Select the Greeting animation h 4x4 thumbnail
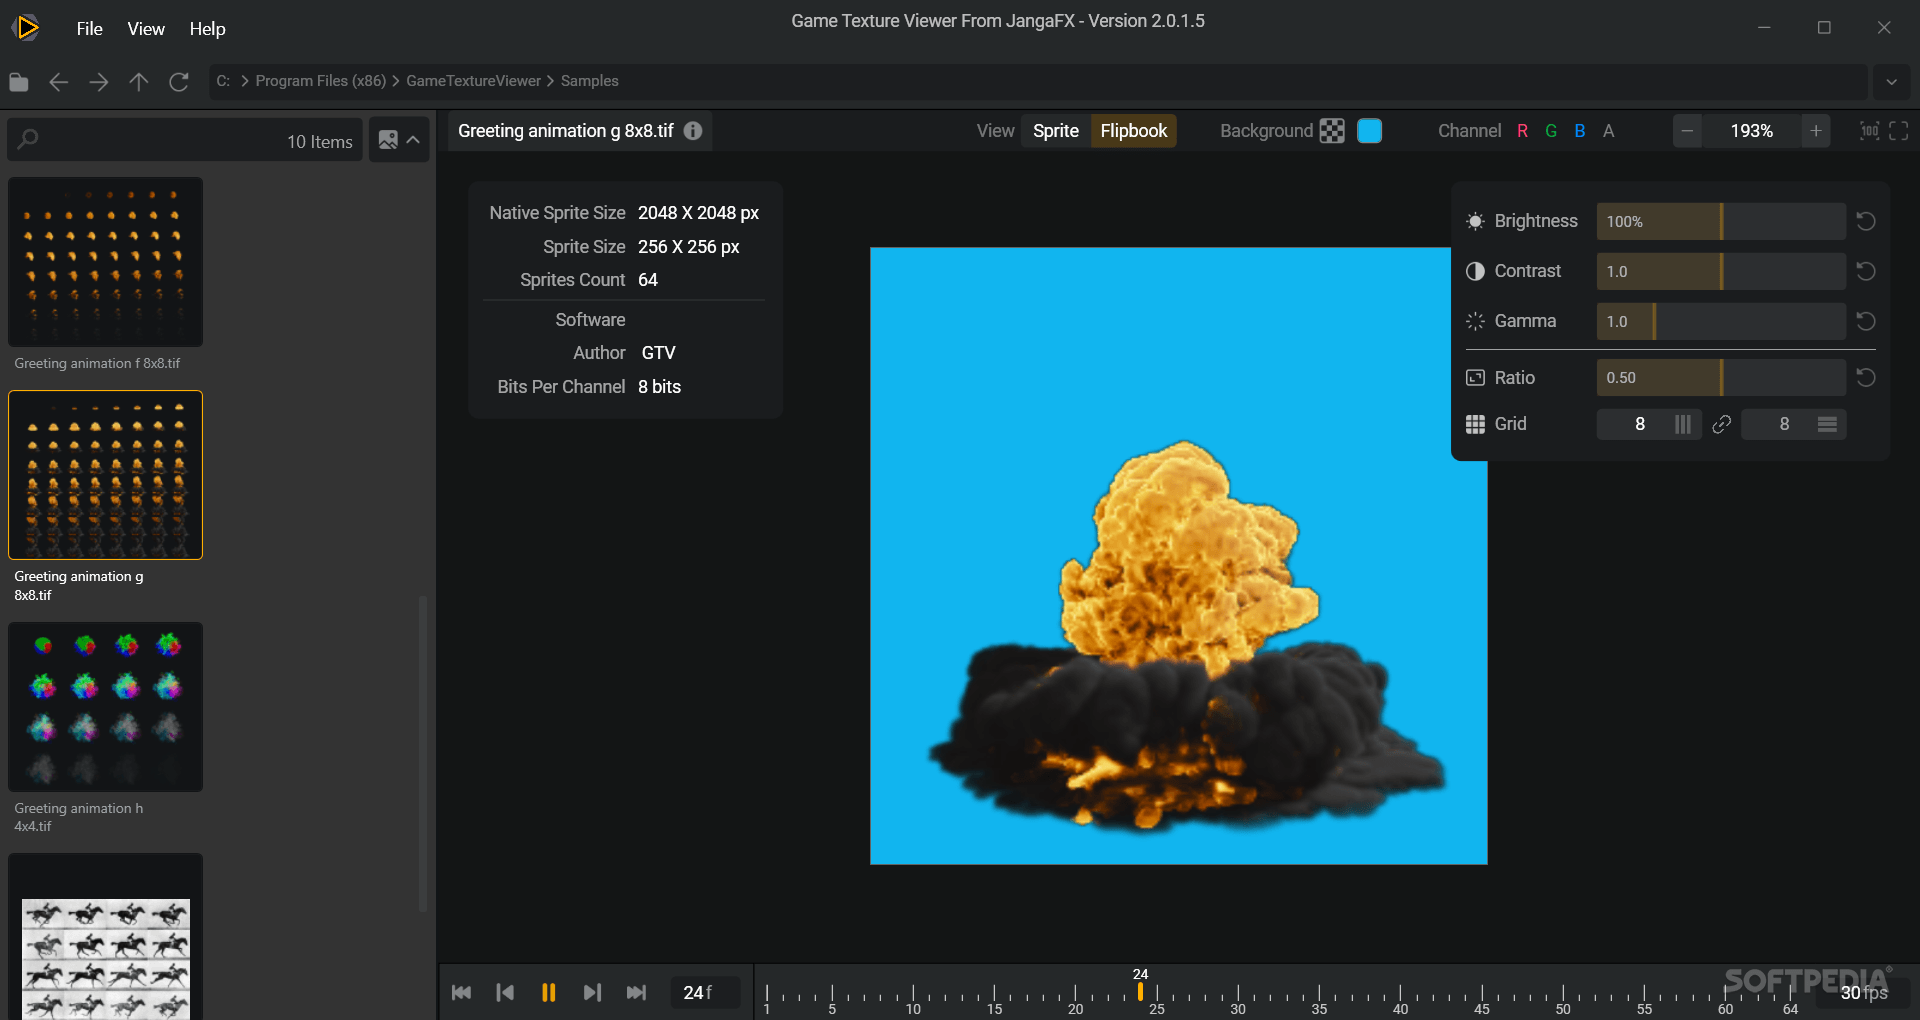Screen dimensions: 1920x1020 tap(105, 707)
